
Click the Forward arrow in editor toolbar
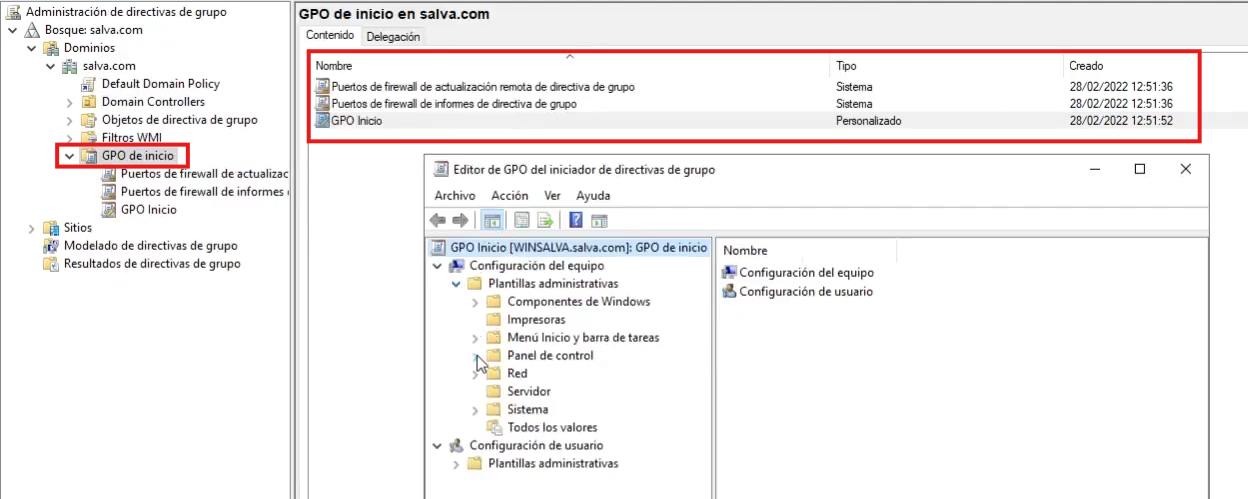[x=460, y=221]
